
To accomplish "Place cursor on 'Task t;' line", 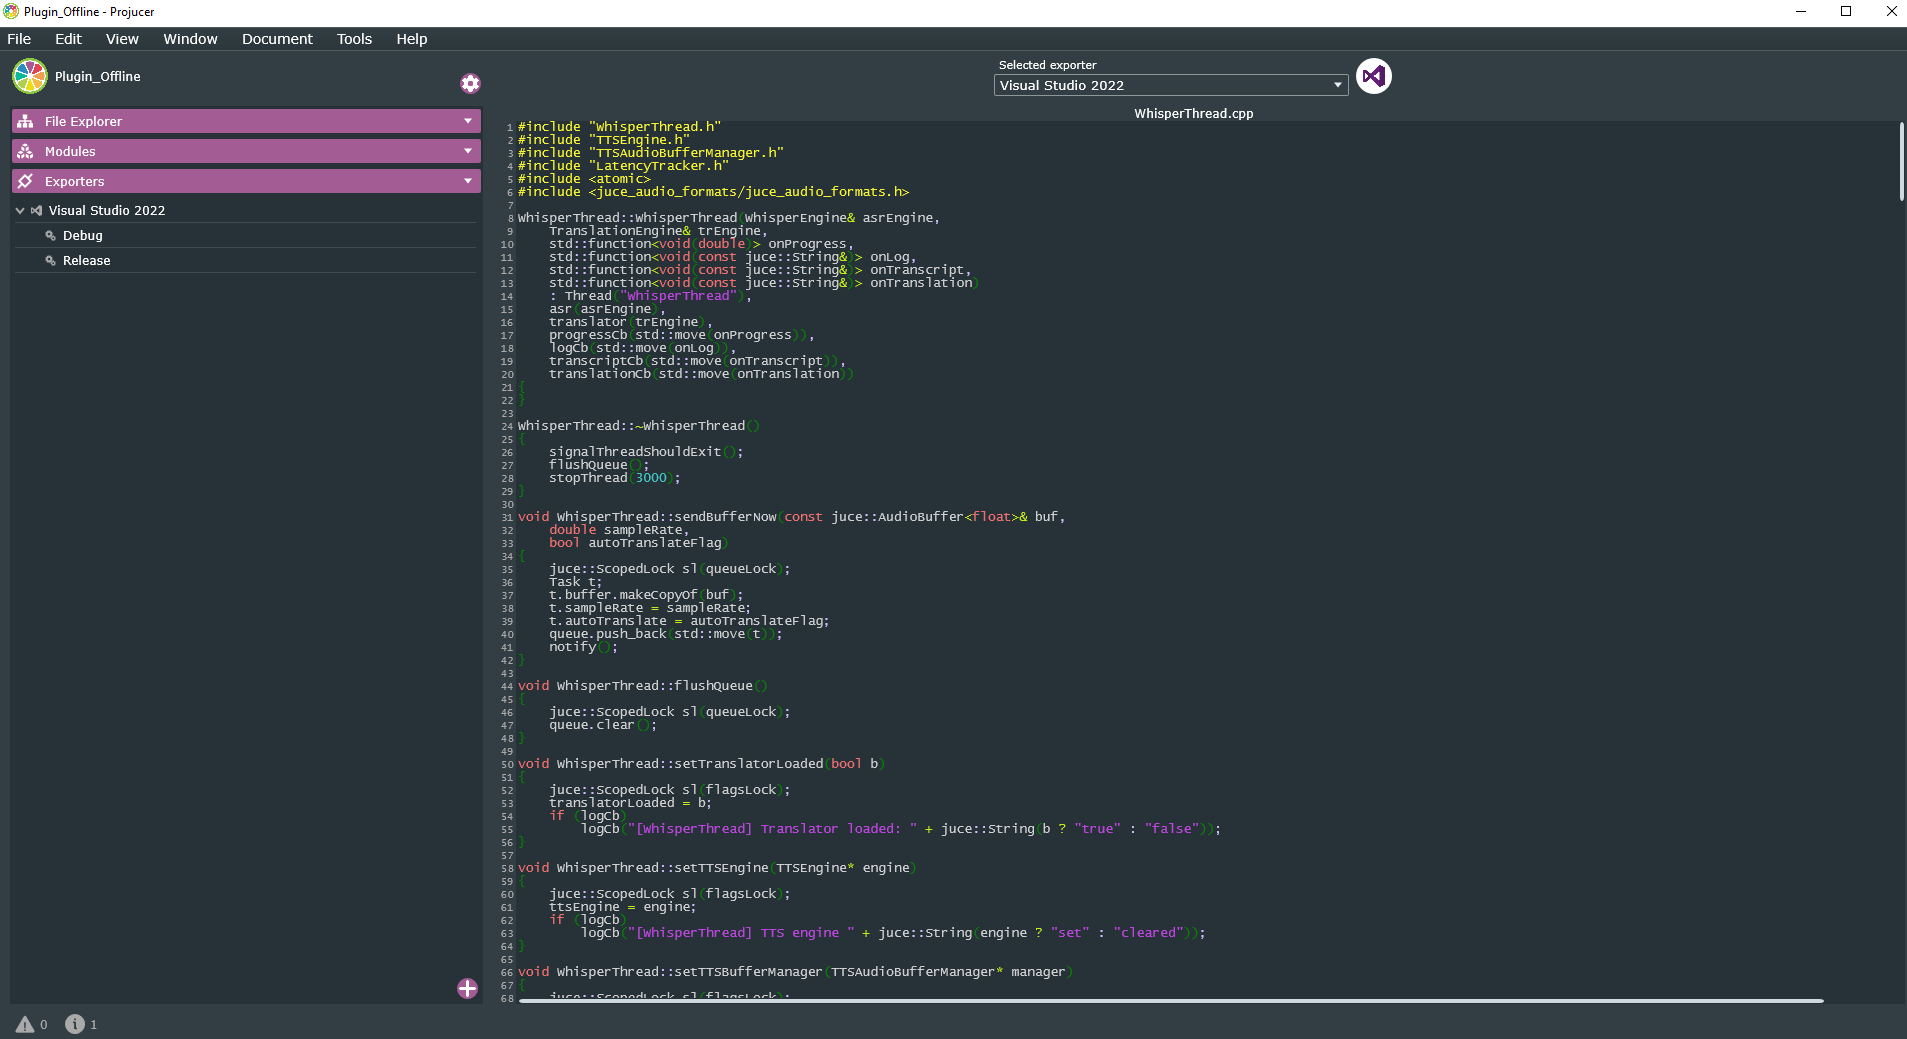I will click(x=575, y=582).
